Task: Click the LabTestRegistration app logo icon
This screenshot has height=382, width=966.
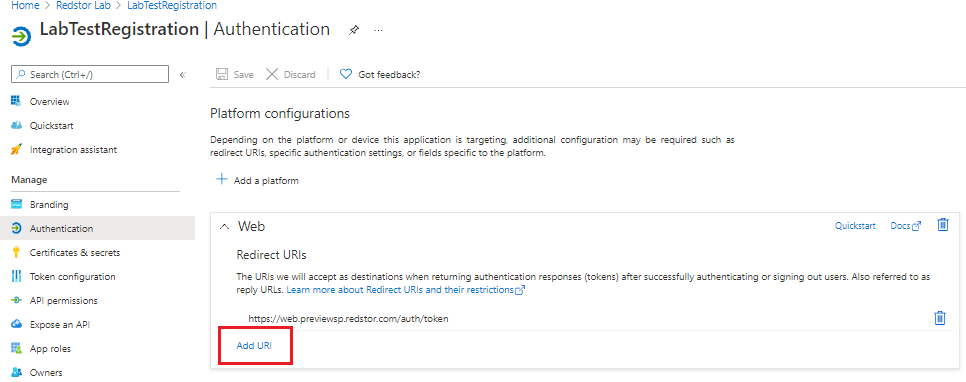Action: click(21, 36)
